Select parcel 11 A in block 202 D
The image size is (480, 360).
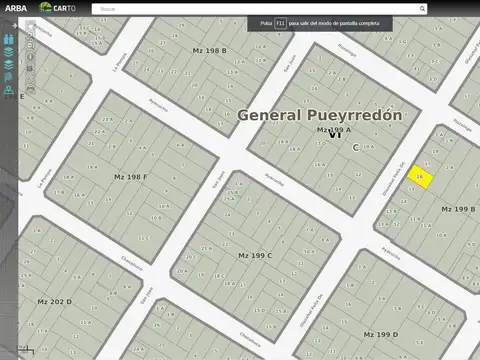[x=86, y=322]
